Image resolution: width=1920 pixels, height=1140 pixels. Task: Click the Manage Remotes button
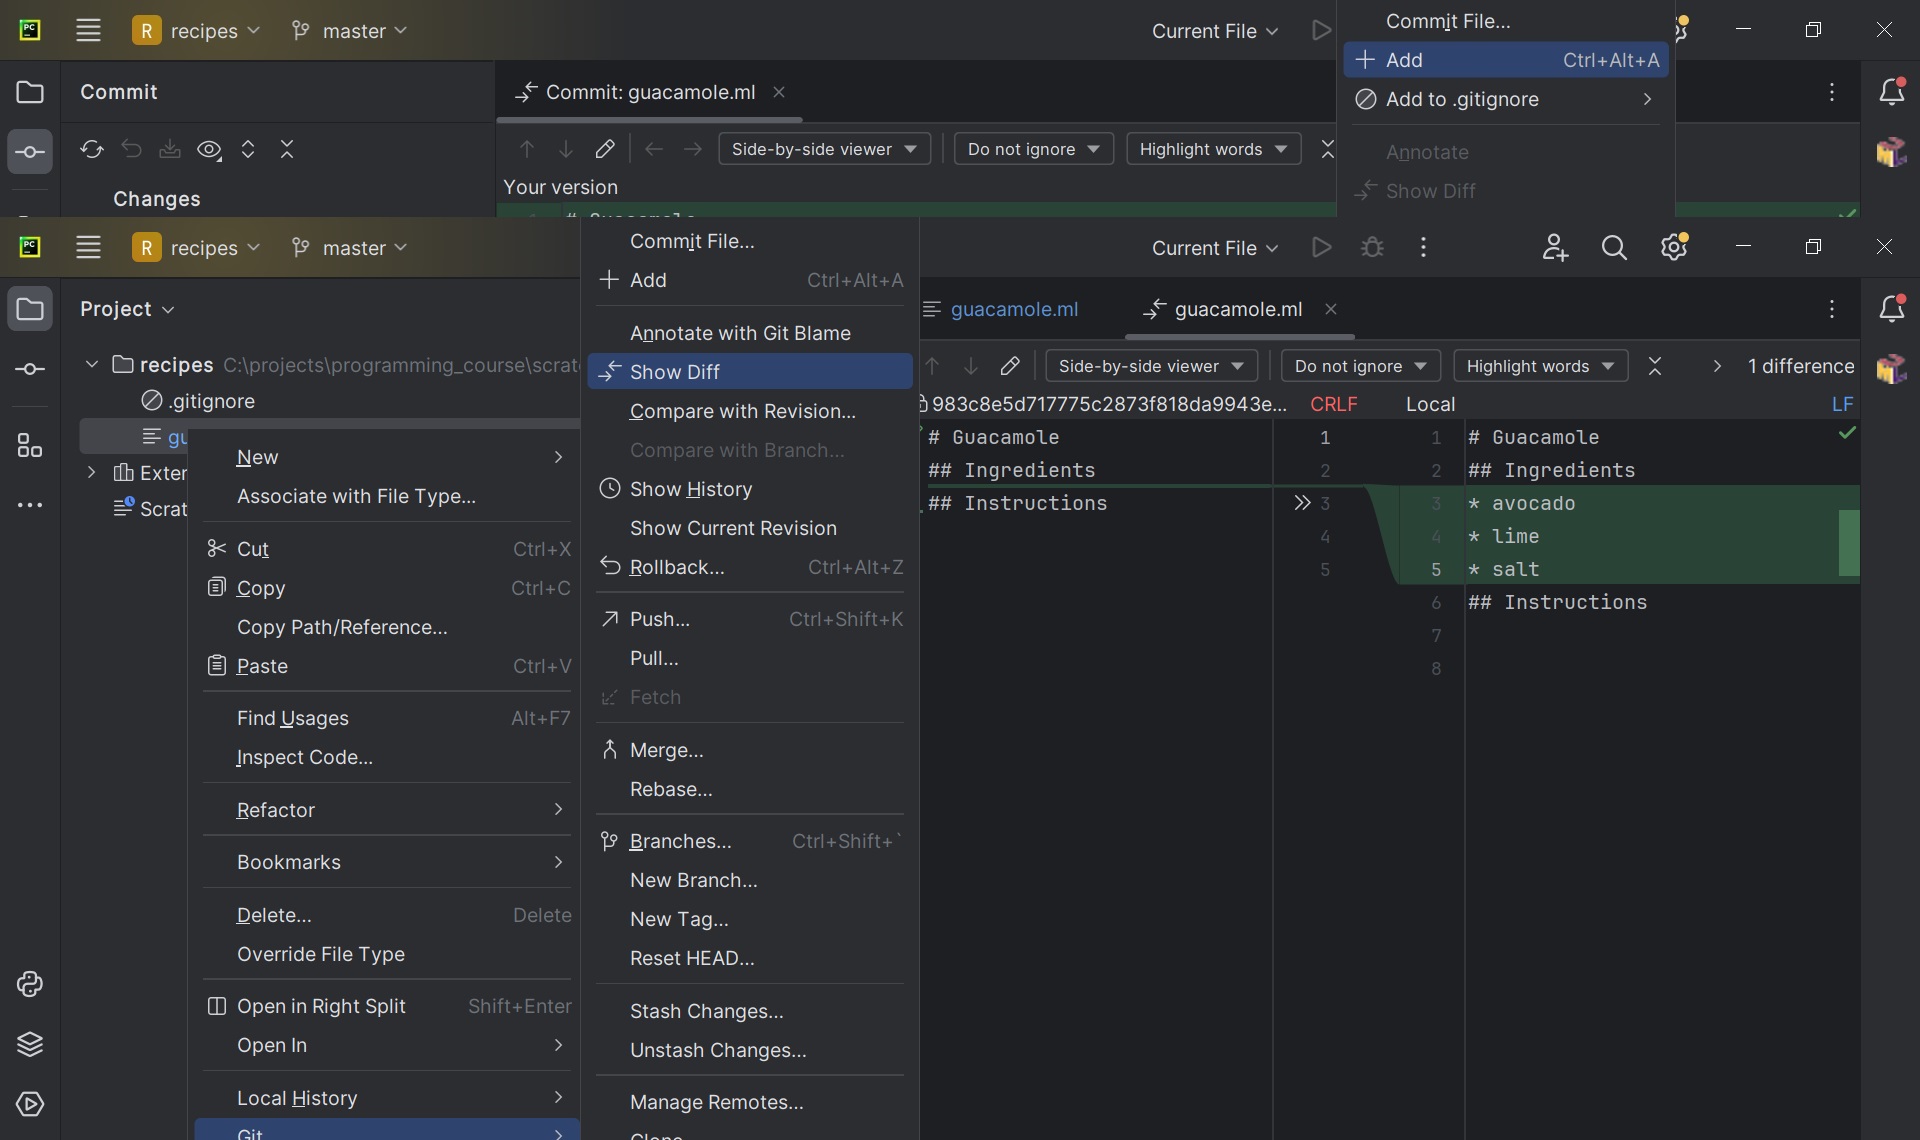point(715,1099)
